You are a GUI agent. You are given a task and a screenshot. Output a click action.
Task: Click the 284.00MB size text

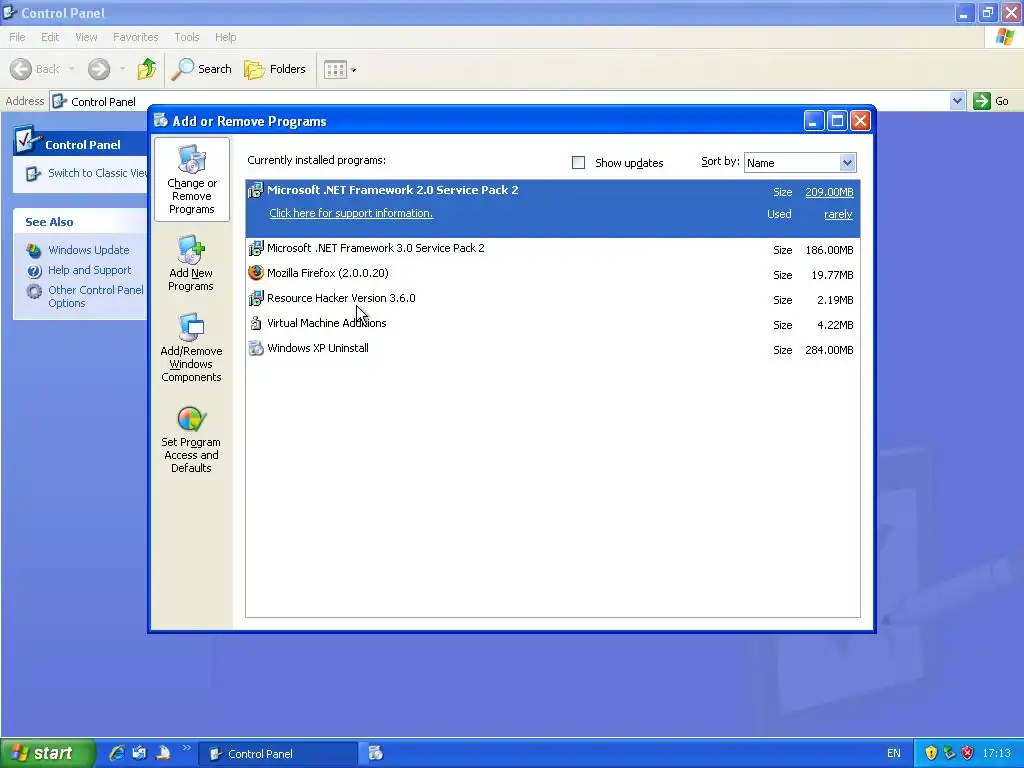click(829, 350)
